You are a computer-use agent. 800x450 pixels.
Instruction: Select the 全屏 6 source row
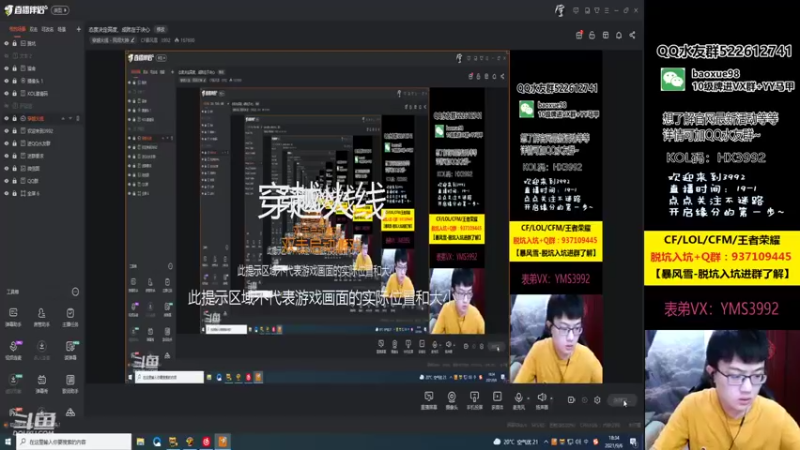[x=42, y=193]
